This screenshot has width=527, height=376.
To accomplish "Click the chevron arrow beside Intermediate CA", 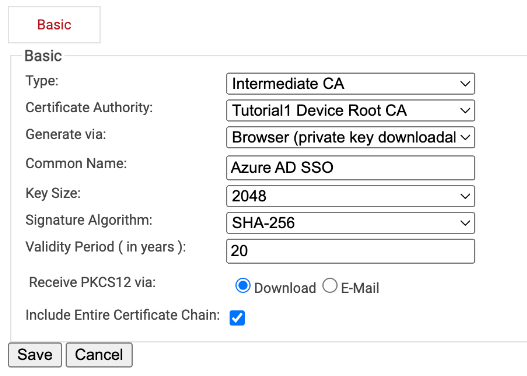I will [465, 84].
